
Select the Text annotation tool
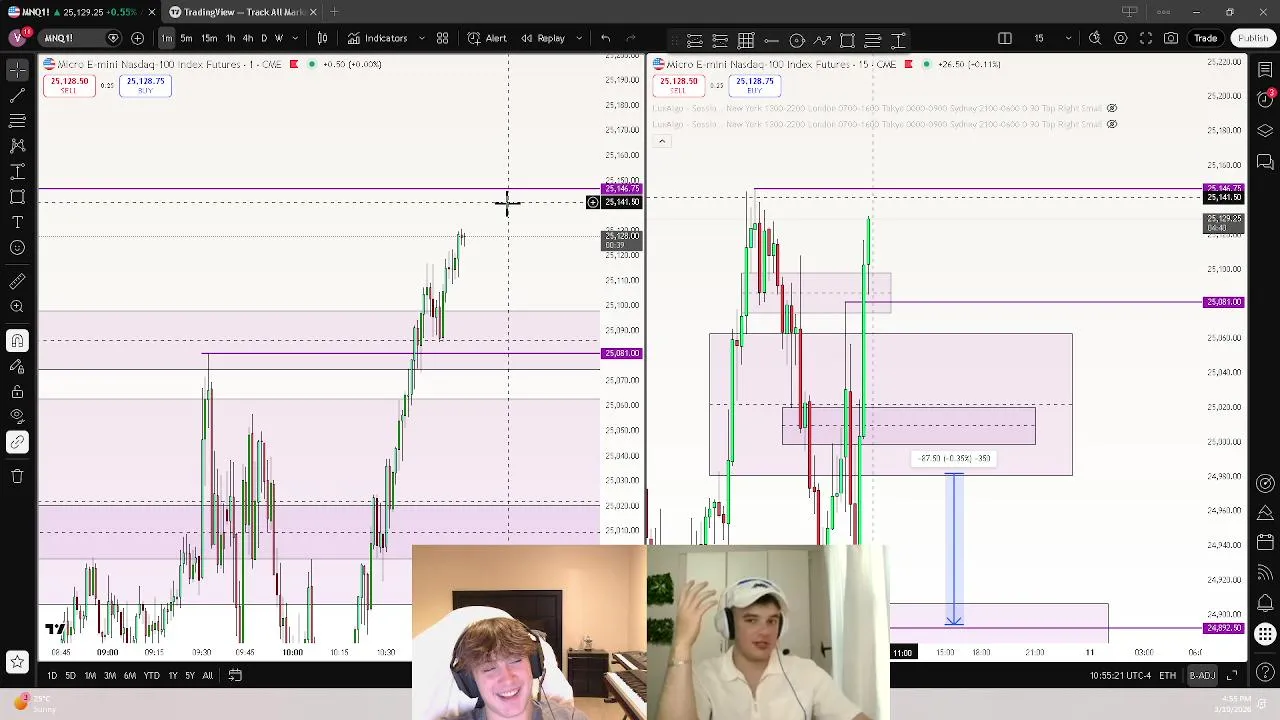pos(17,222)
